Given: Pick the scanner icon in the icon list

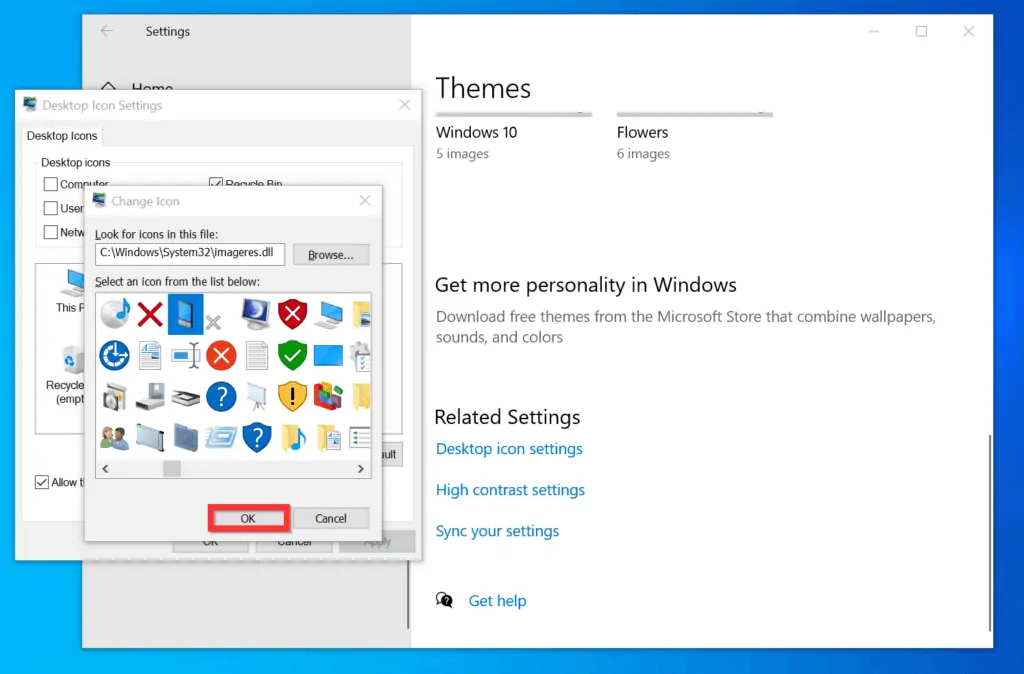Looking at the screenshot, I should [186, 397].
